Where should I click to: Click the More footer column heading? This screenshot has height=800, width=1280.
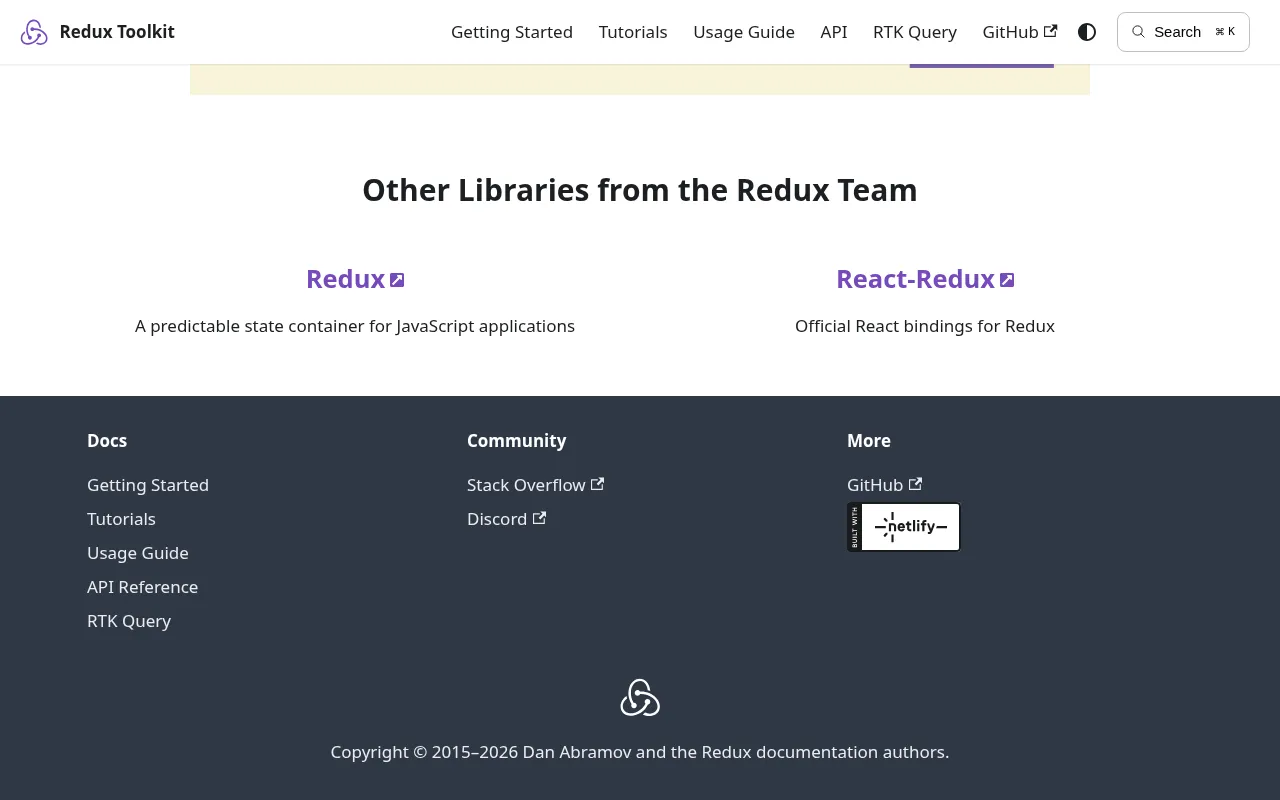coord(869,441)
